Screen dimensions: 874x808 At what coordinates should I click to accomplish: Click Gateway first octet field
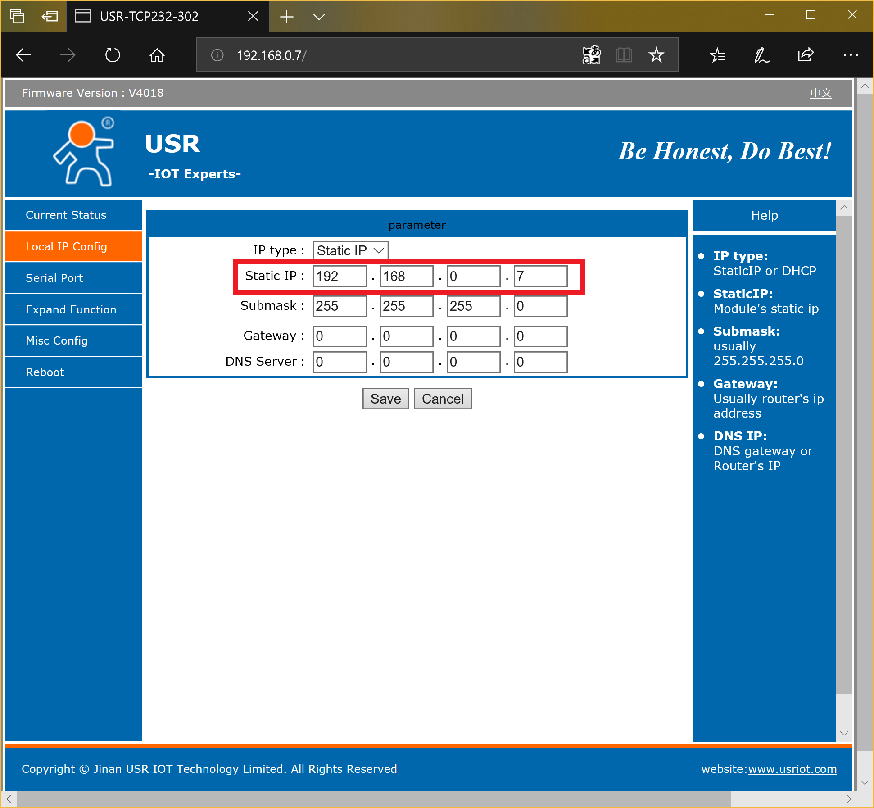(339, 336)
